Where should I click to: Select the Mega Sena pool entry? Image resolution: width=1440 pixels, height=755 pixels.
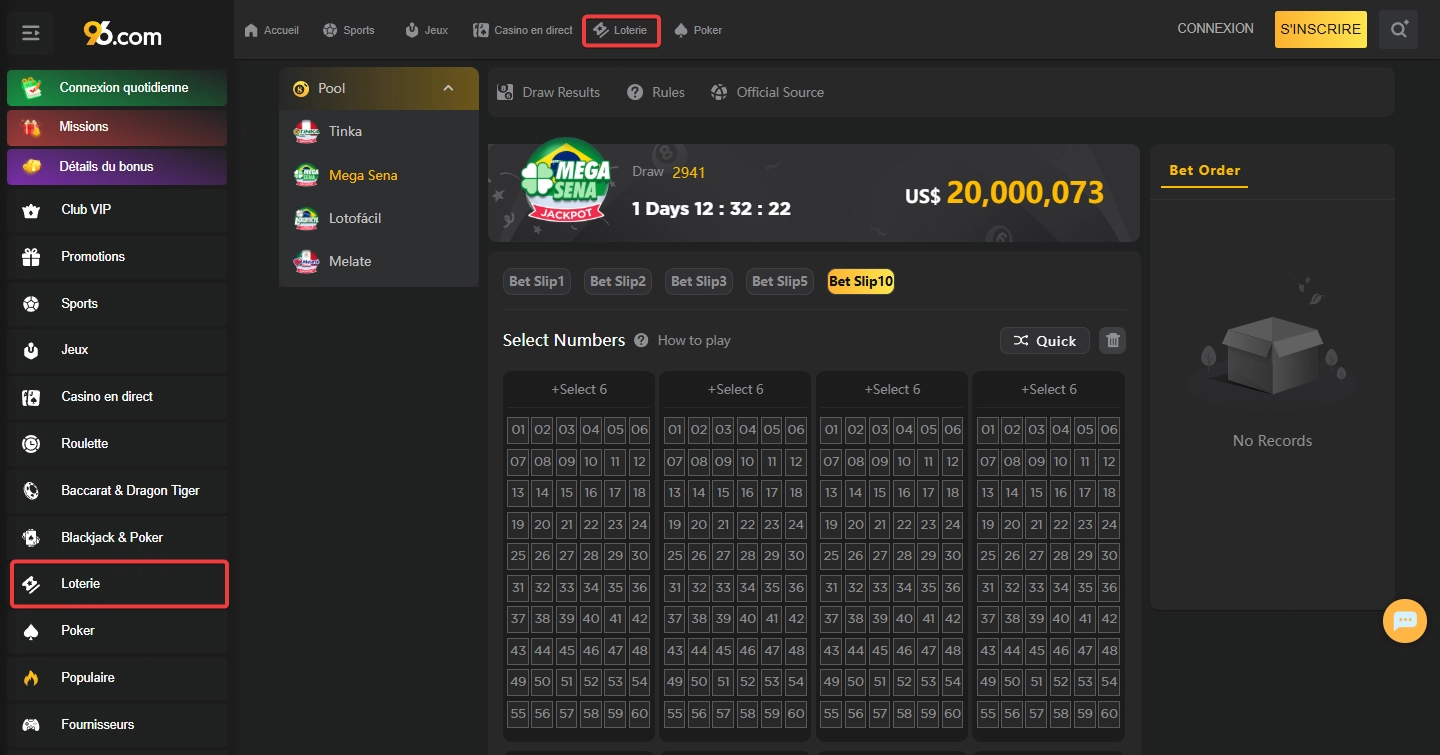coord(379,175)
